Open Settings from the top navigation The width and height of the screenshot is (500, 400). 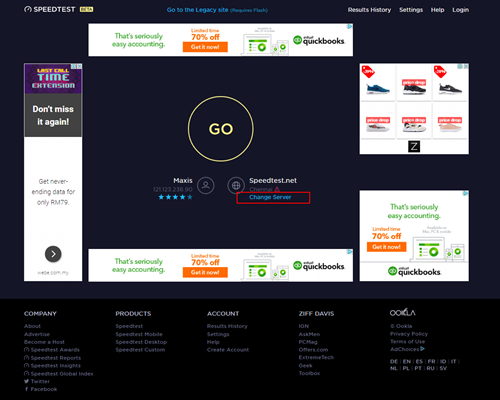coord(411,10)
